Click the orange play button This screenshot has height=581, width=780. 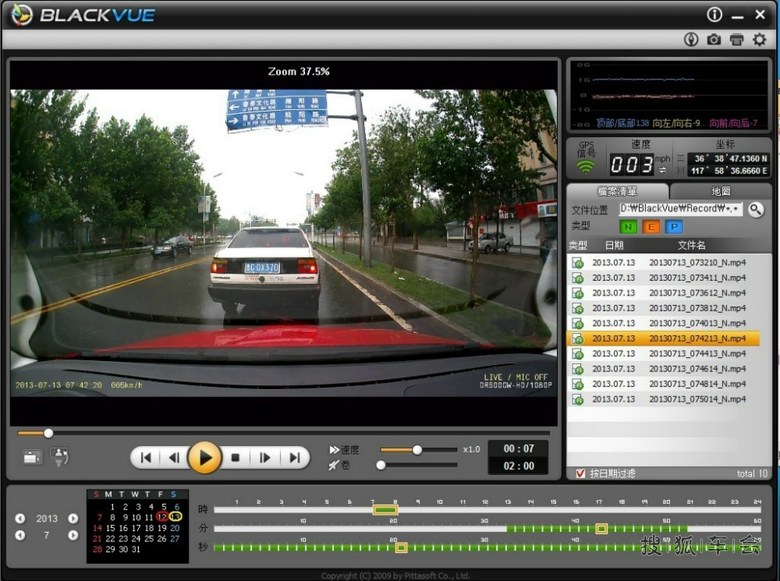pyautogui.click(x=204, y=458)
